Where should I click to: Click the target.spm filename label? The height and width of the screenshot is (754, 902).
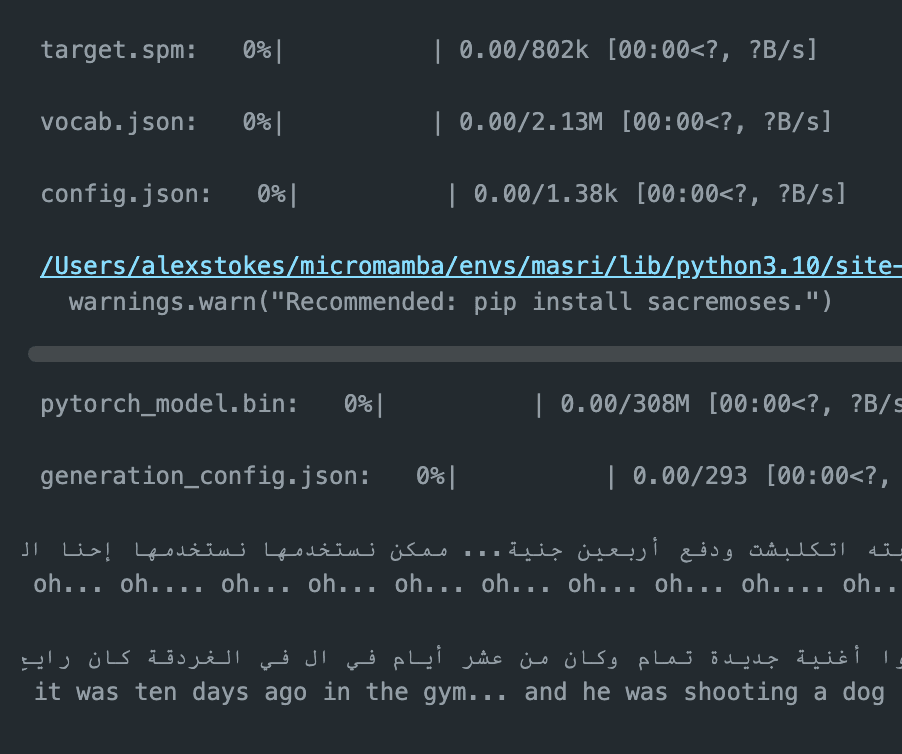pos(119,50)
